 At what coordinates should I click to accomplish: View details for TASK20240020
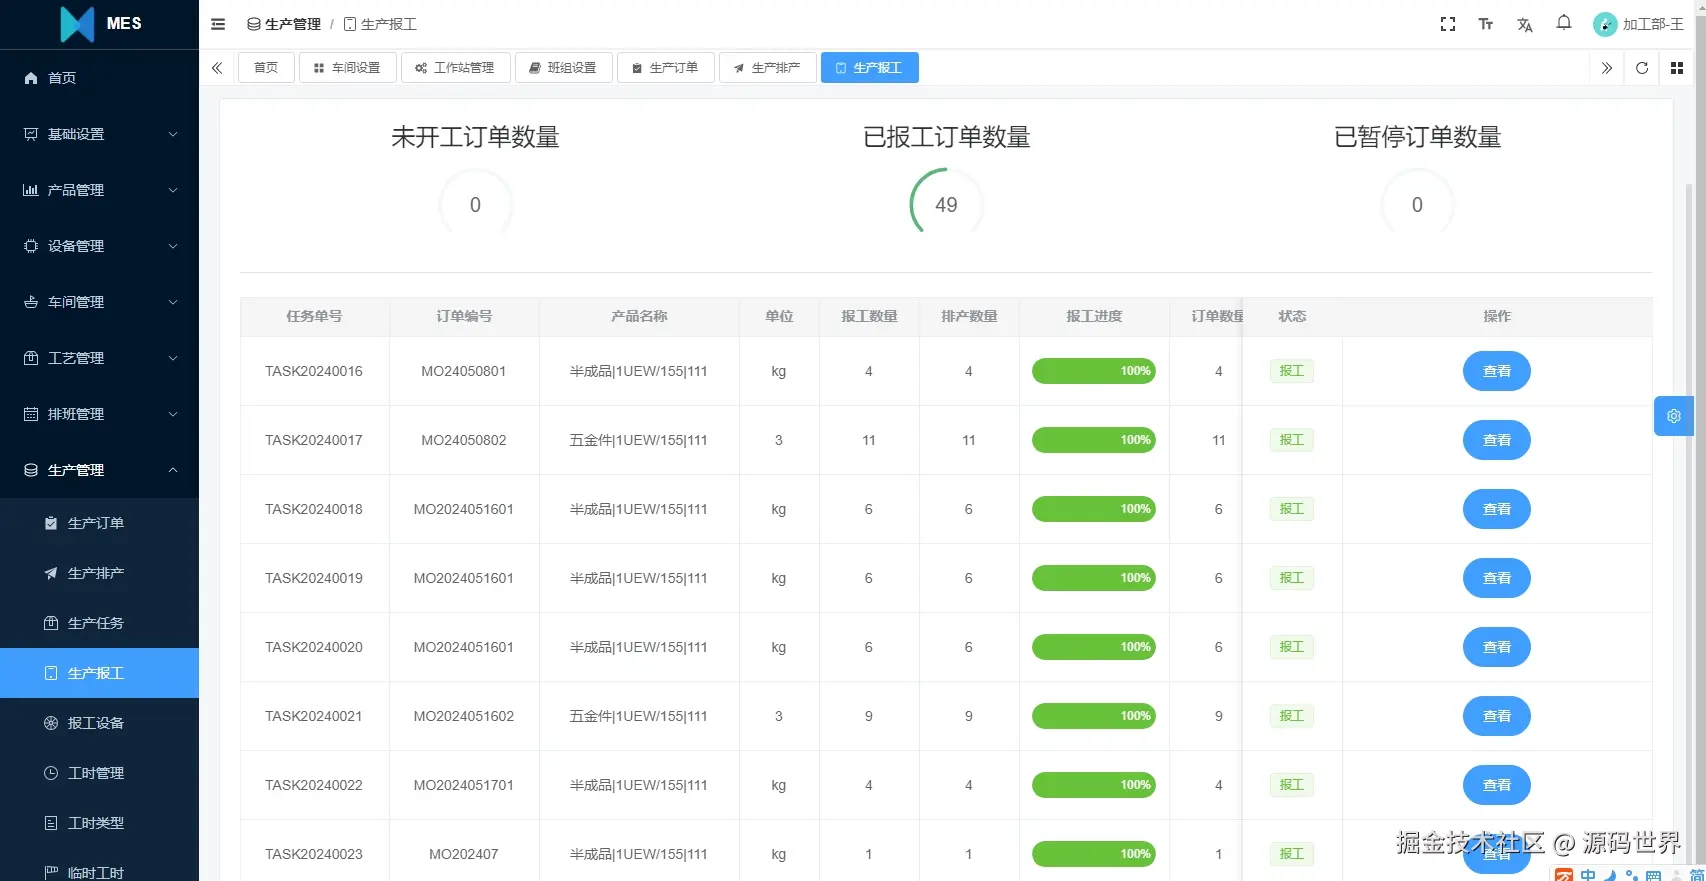[1496, 647]
